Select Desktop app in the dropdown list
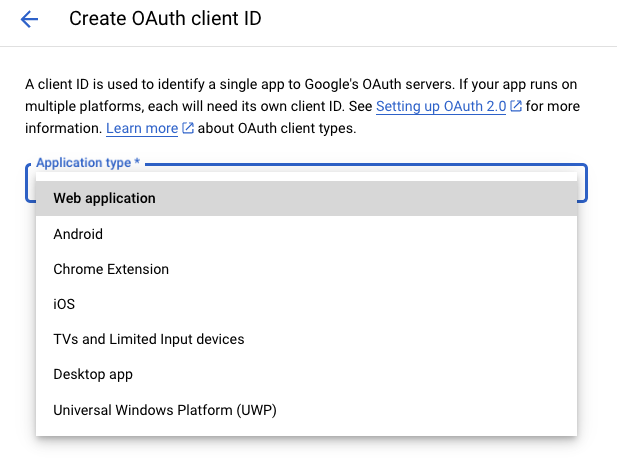The image size is (617, 459). (306, 374)
